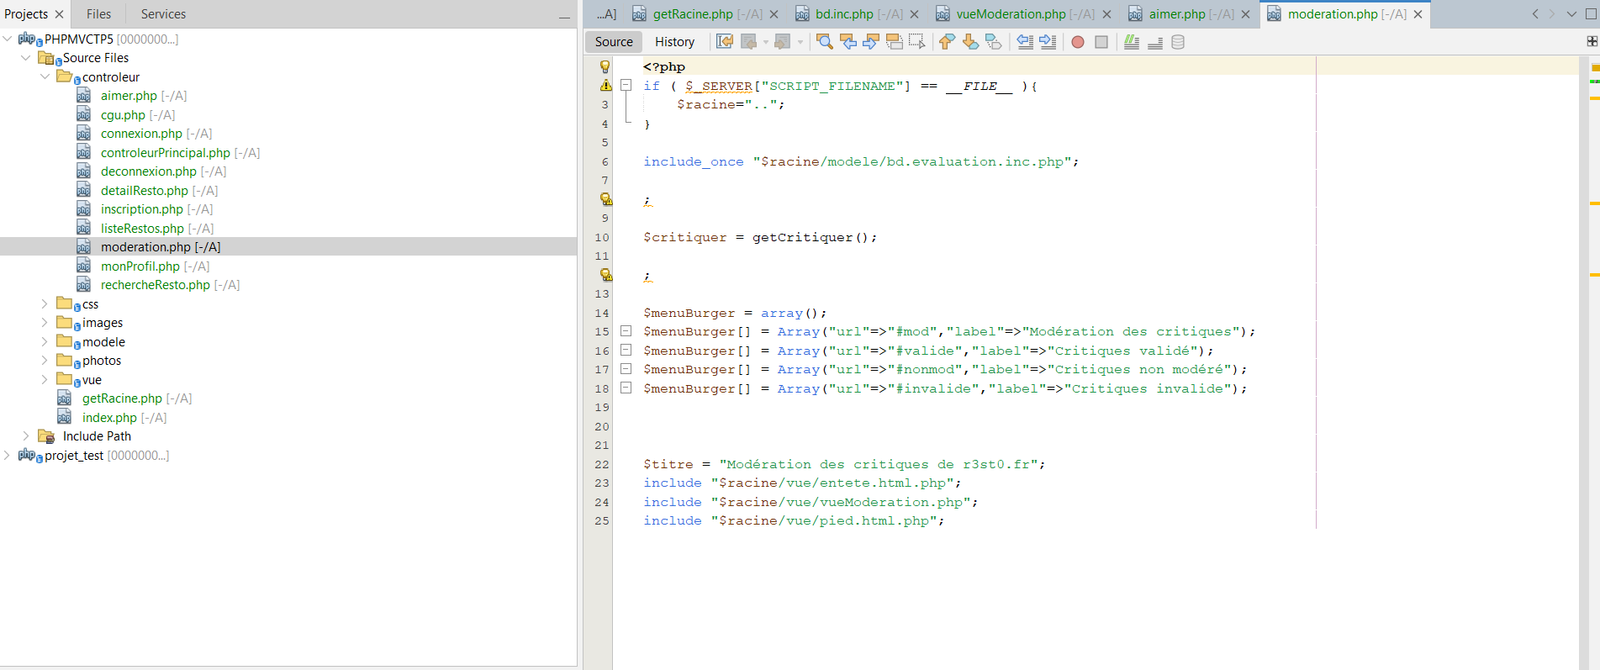The height and width of the screenshot is (670, 1600).
Task: Click the Find Selection magnifier icon
Action: [x=824, y=42]
